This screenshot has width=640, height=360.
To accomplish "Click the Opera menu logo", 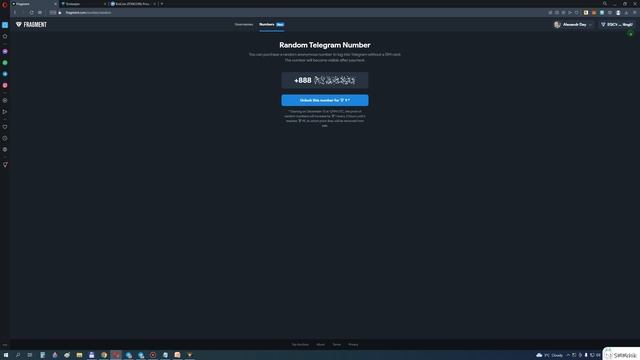I will [5, 4].
